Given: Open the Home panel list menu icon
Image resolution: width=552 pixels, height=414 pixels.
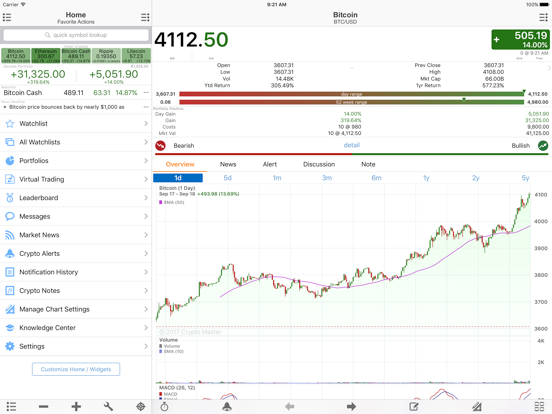Looking at the screenshot, I should (7, 17).
